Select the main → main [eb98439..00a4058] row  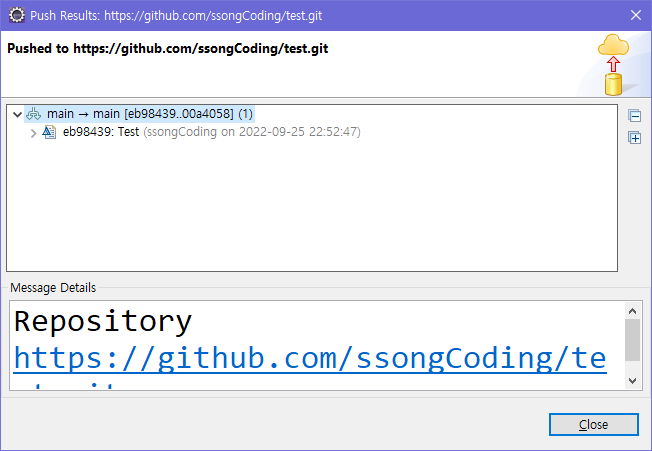139,114
